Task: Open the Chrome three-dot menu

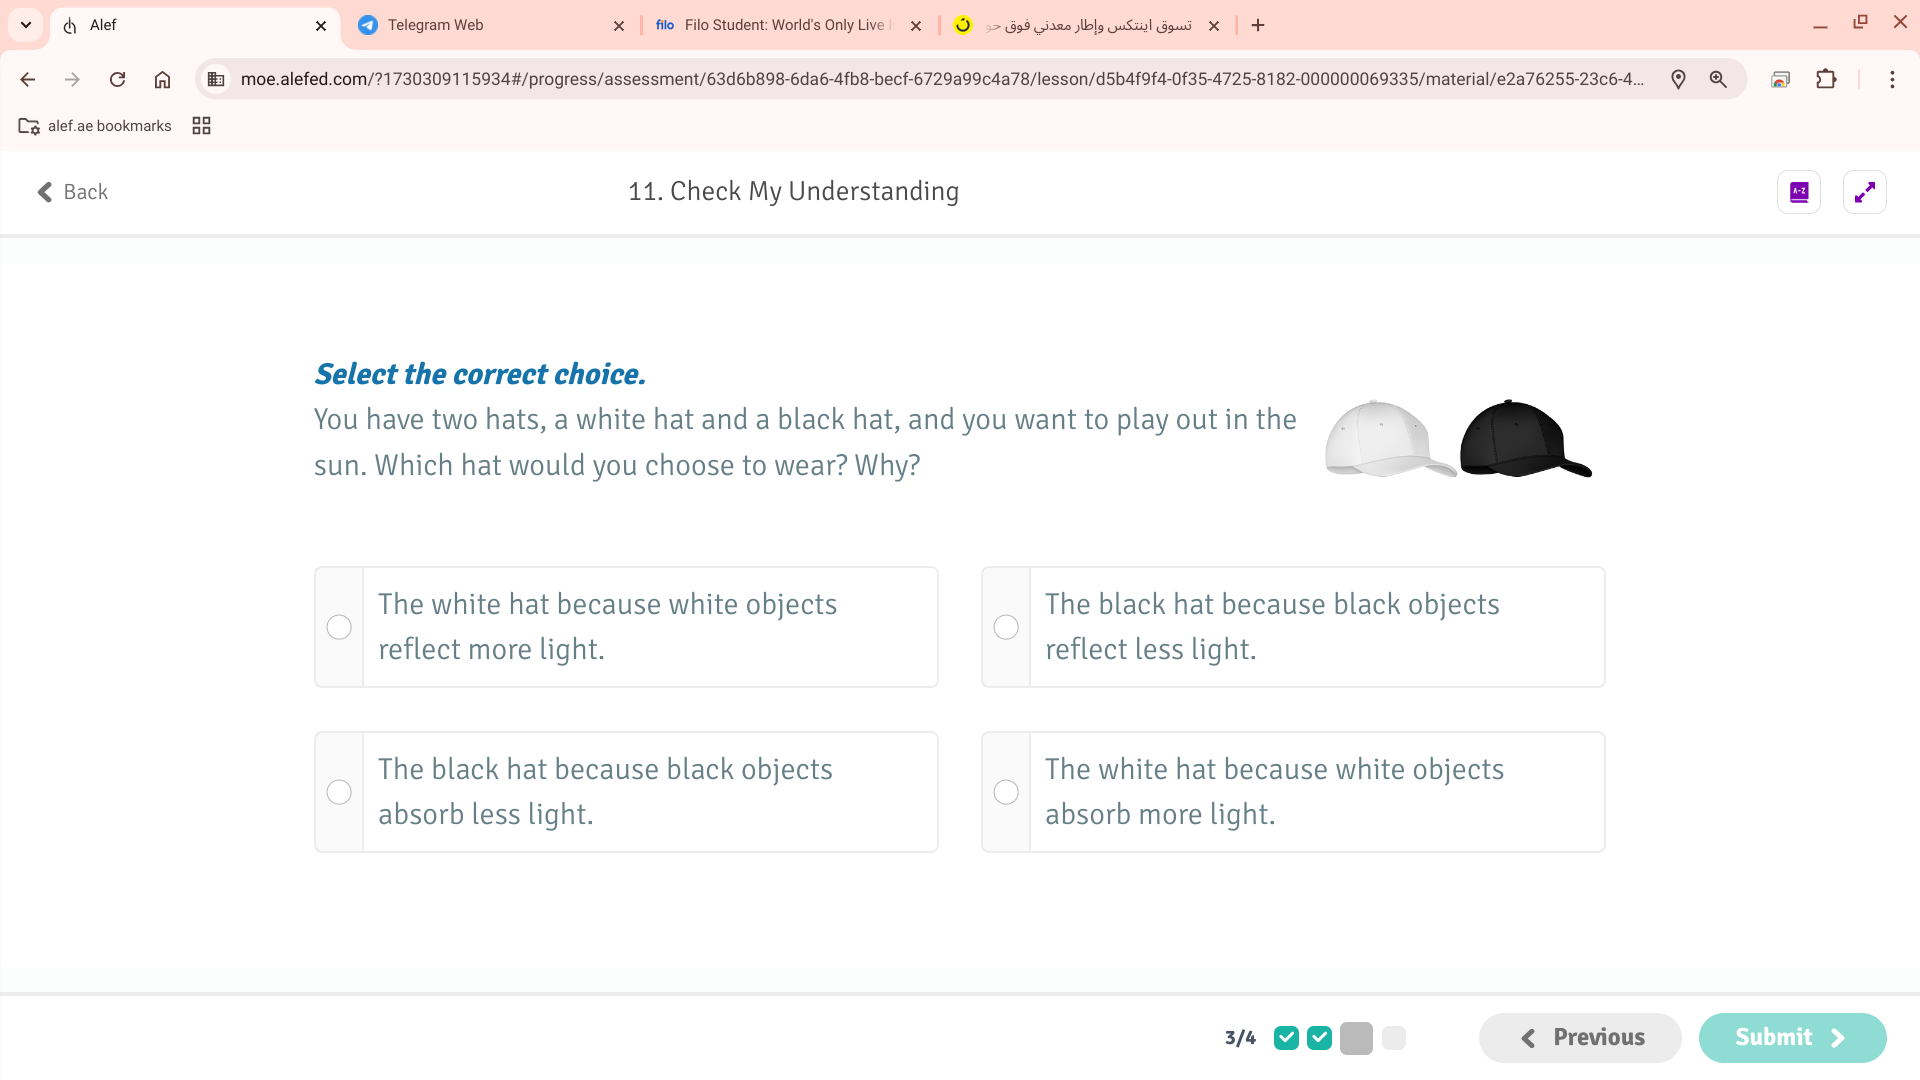Action: pyautogui.click(x=1891, y=80)
